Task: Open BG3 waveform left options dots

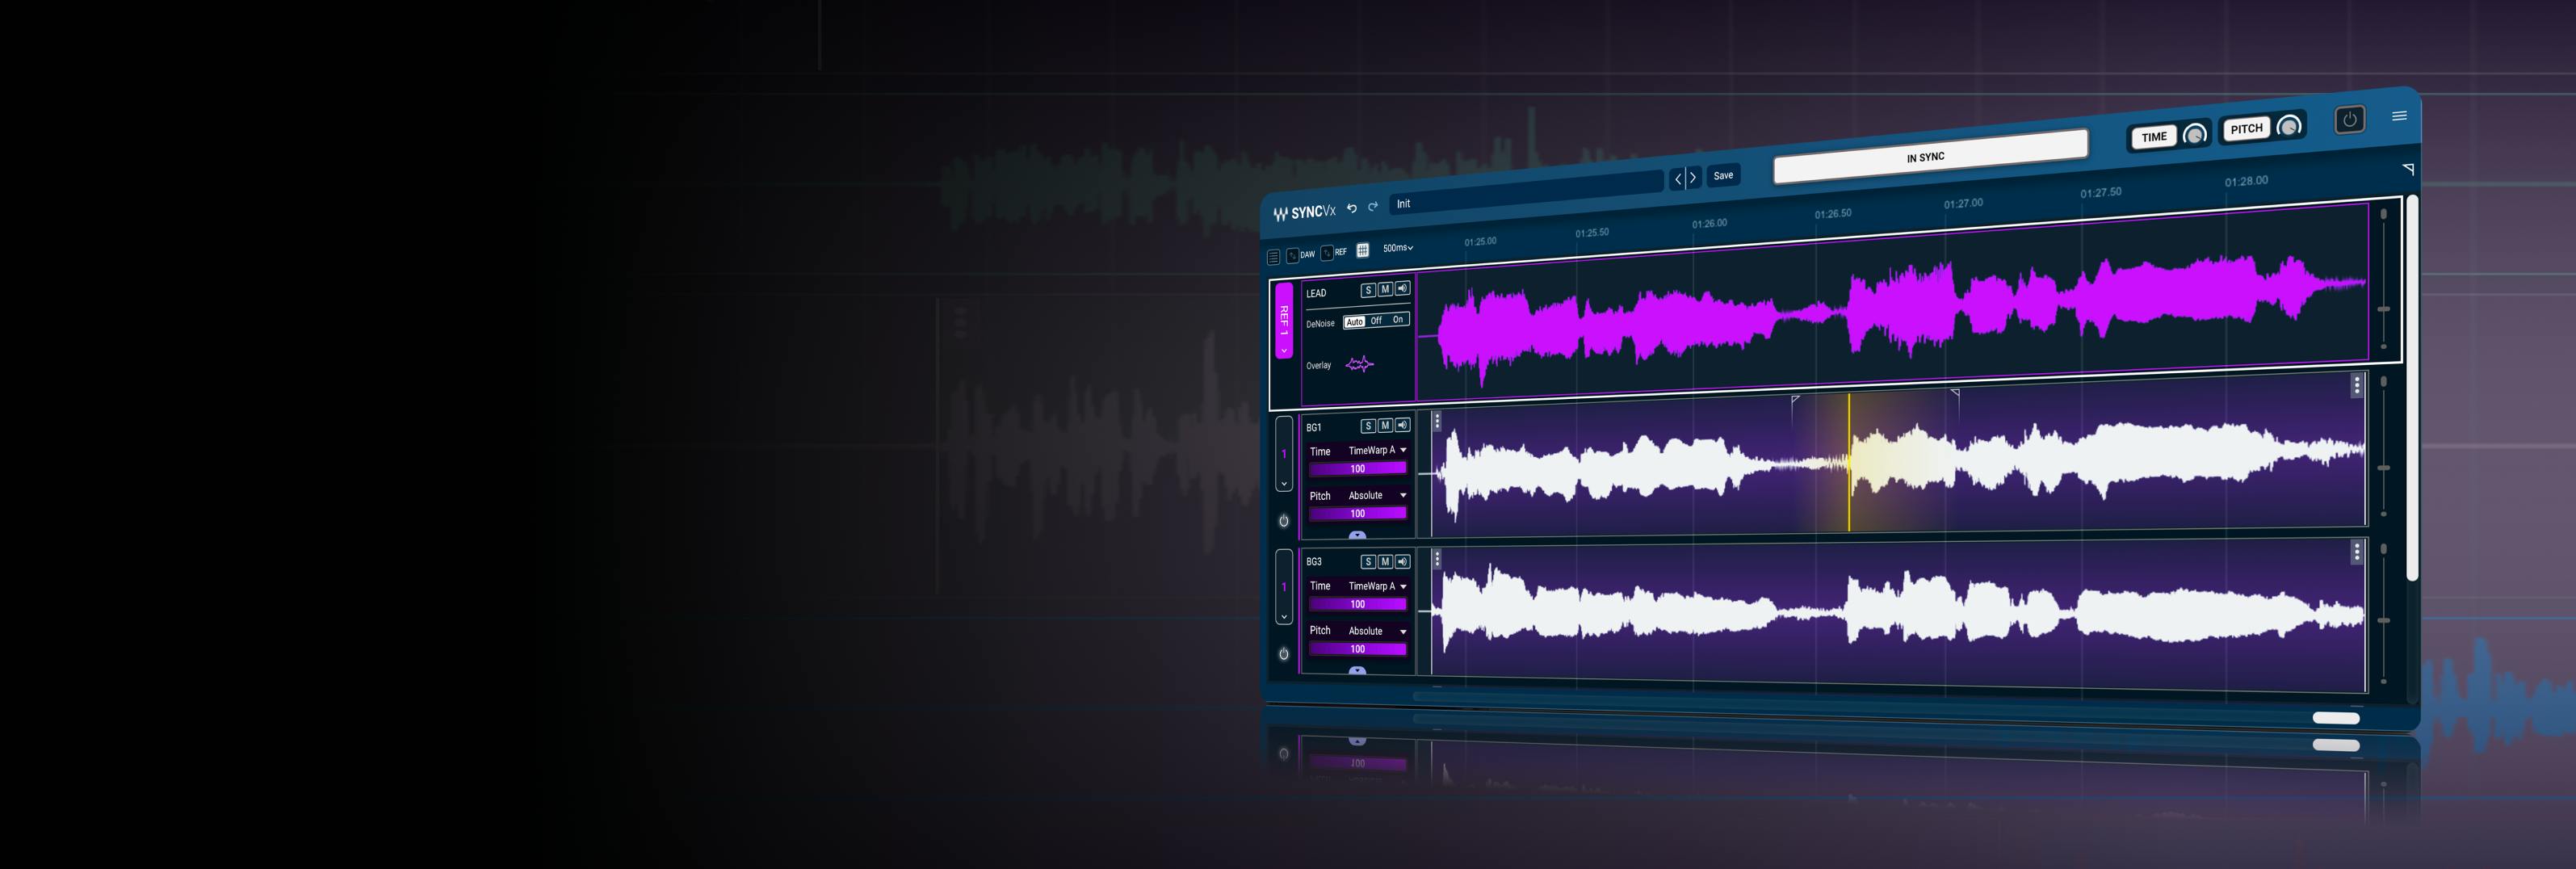Action: 1437,559
